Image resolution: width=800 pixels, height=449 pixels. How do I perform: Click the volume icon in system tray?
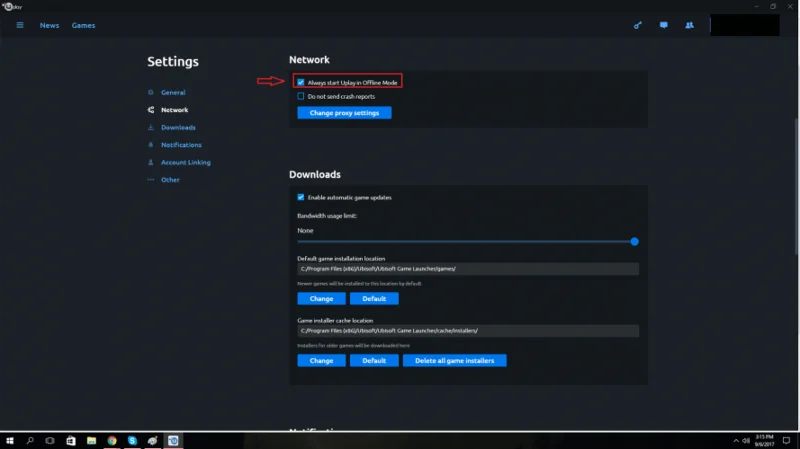point(746,441)
